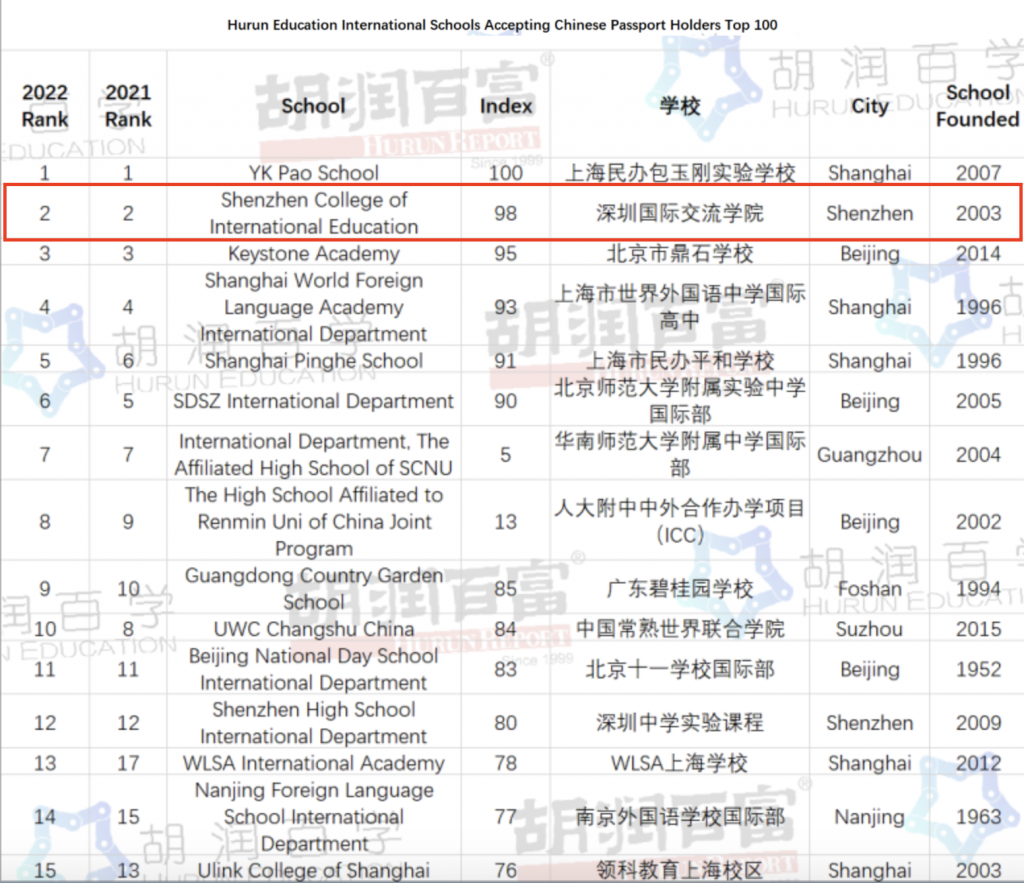Click the '2022 Rank' column header
Viewport: 1024px width, 883px height.
(44, 106)
